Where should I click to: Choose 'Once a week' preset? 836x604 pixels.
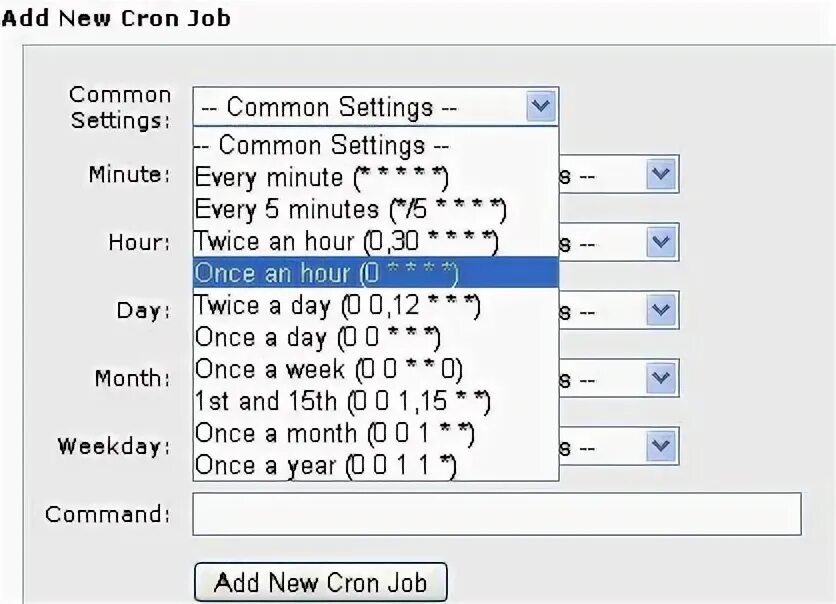(329, 369)
